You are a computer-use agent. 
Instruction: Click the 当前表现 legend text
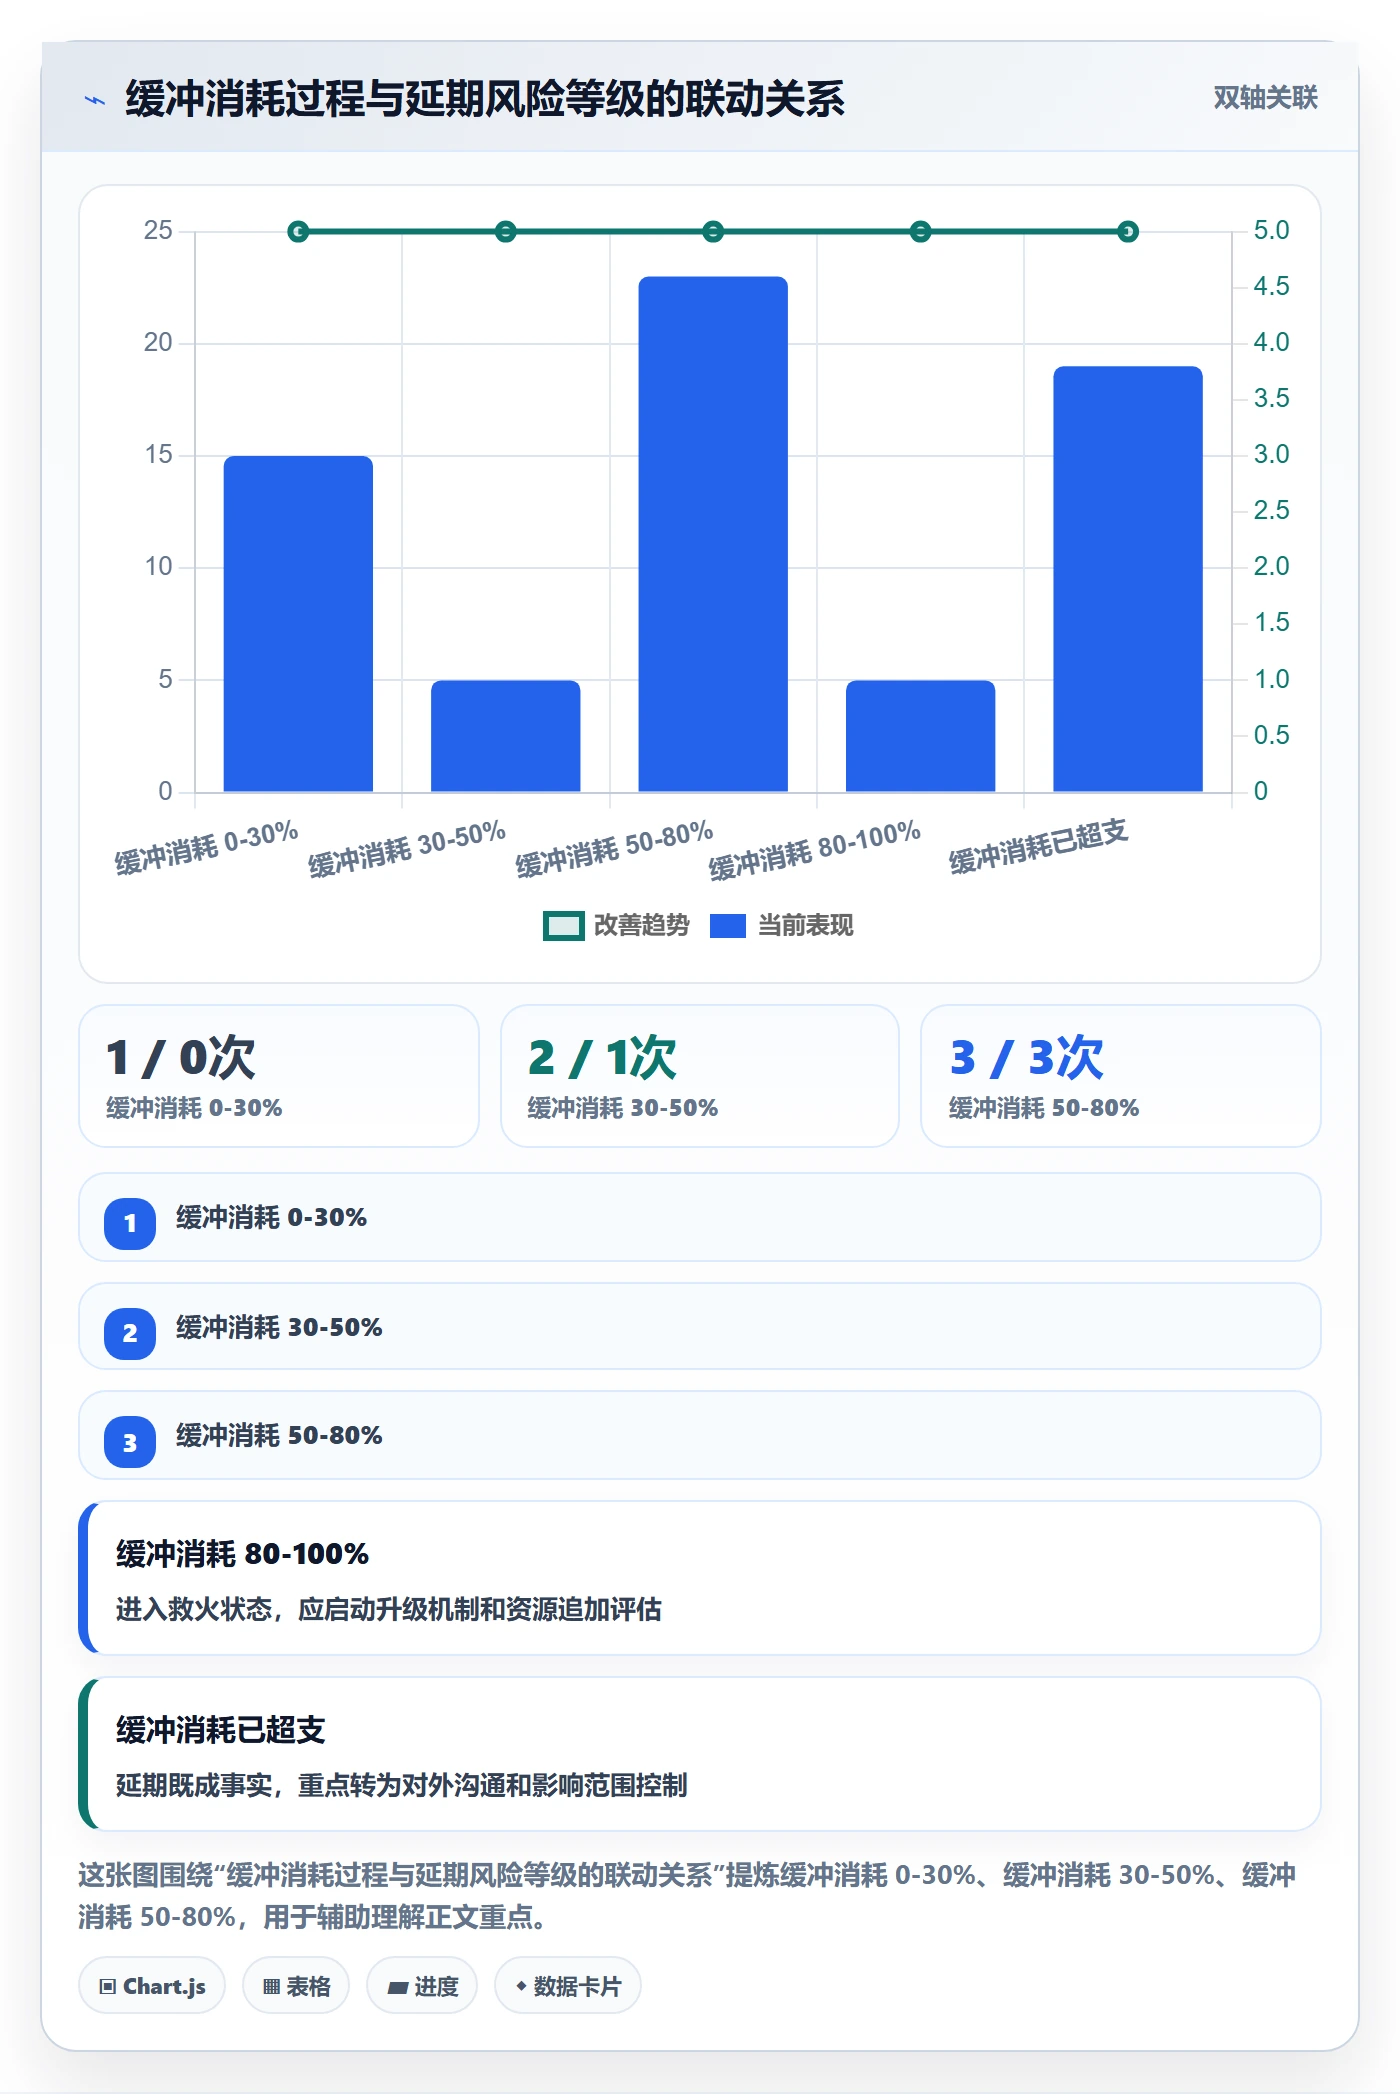805,926
